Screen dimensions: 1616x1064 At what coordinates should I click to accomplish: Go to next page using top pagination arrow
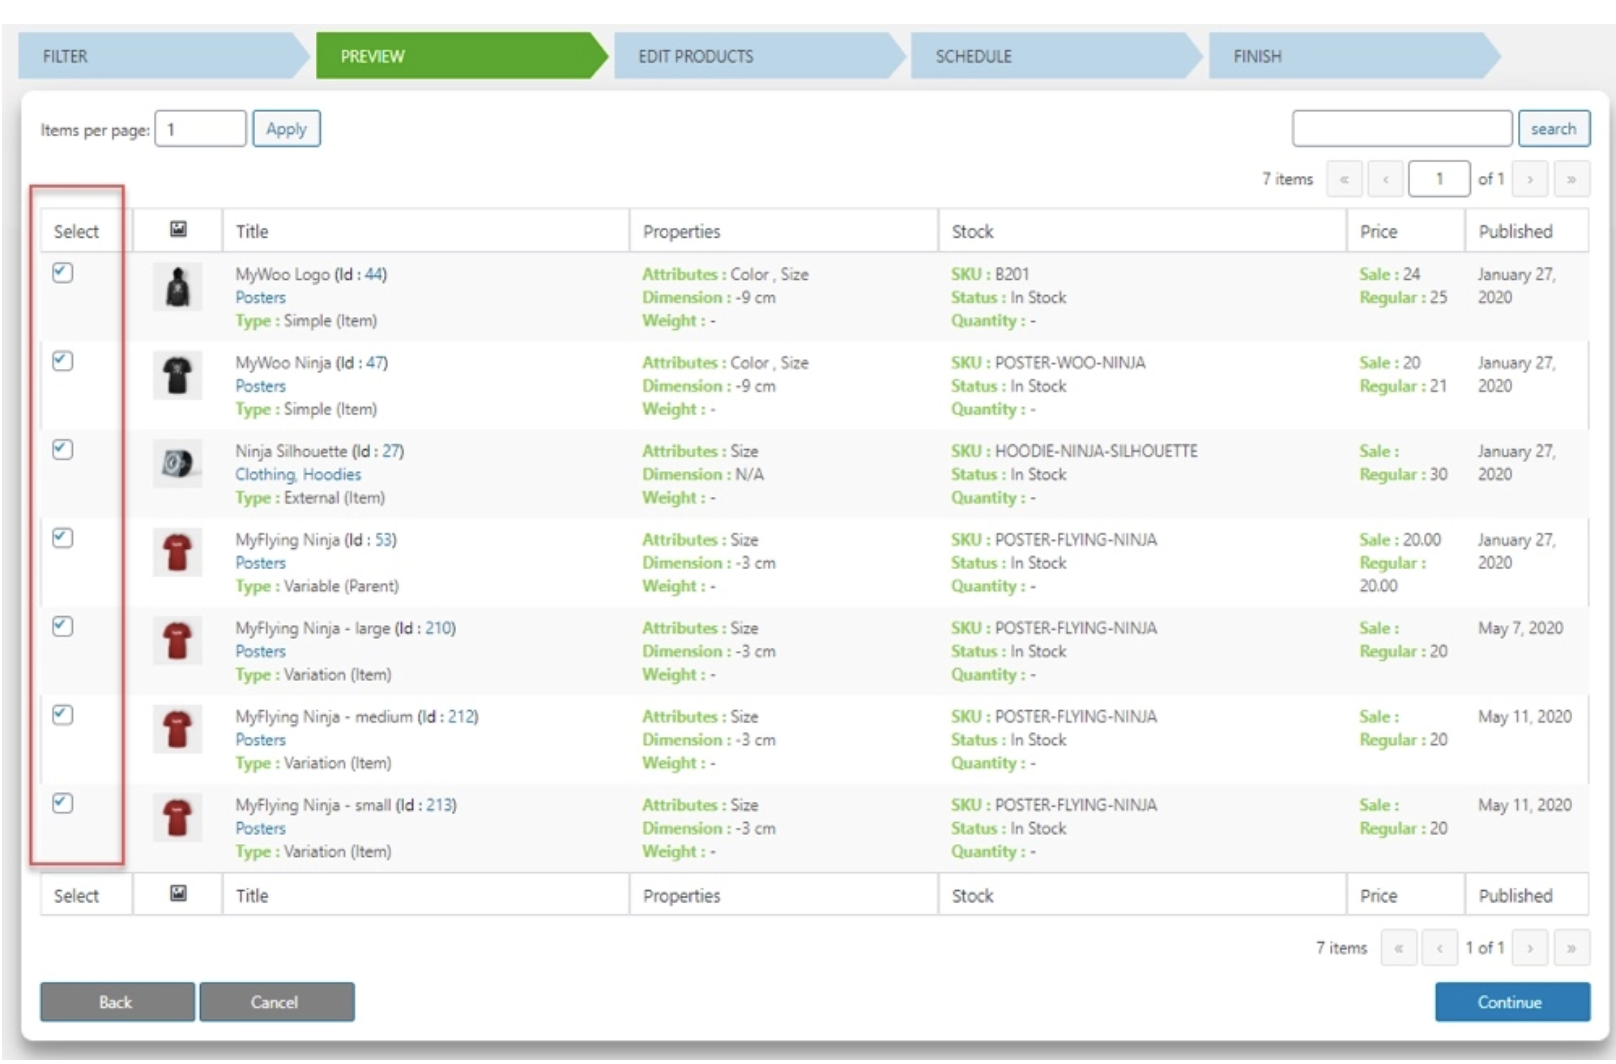pos(1529,179)
